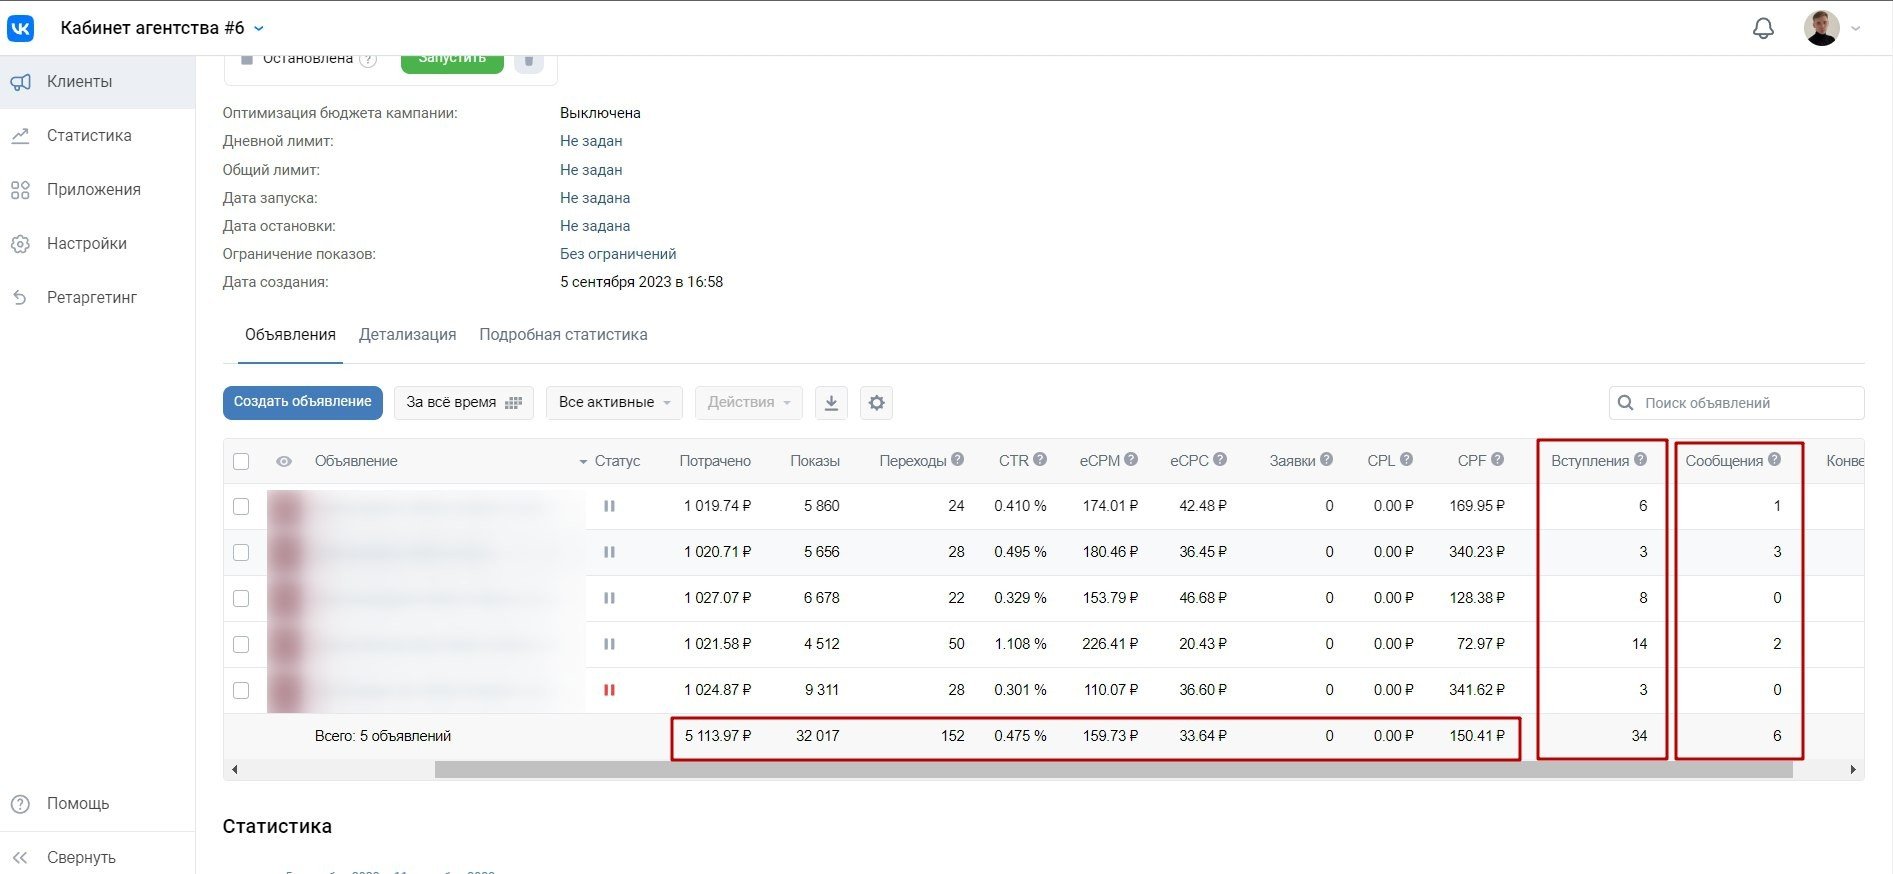Click help icon next to CTR
This screenshot has width=1893, height=874.
coord(1040,460)
